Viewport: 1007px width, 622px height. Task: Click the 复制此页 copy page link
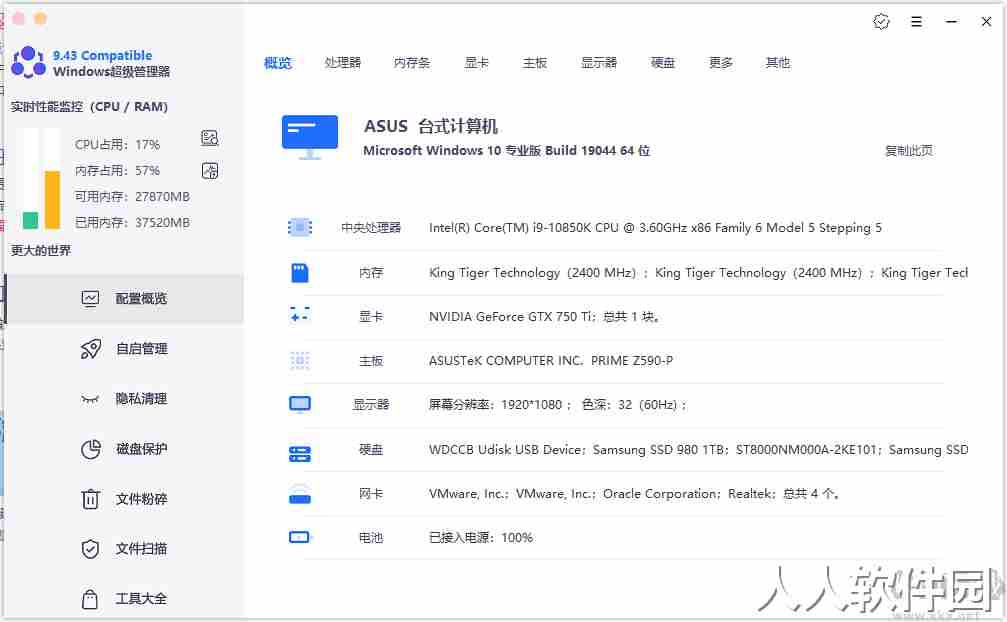(x=909, y=151)
